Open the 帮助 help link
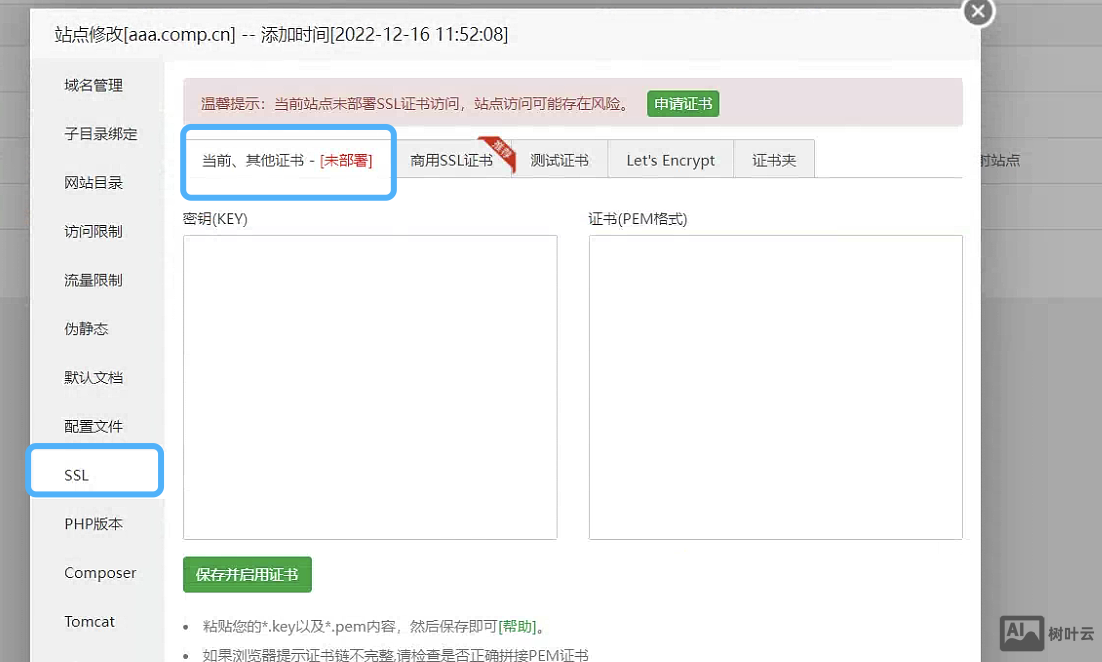 [518, 627]
